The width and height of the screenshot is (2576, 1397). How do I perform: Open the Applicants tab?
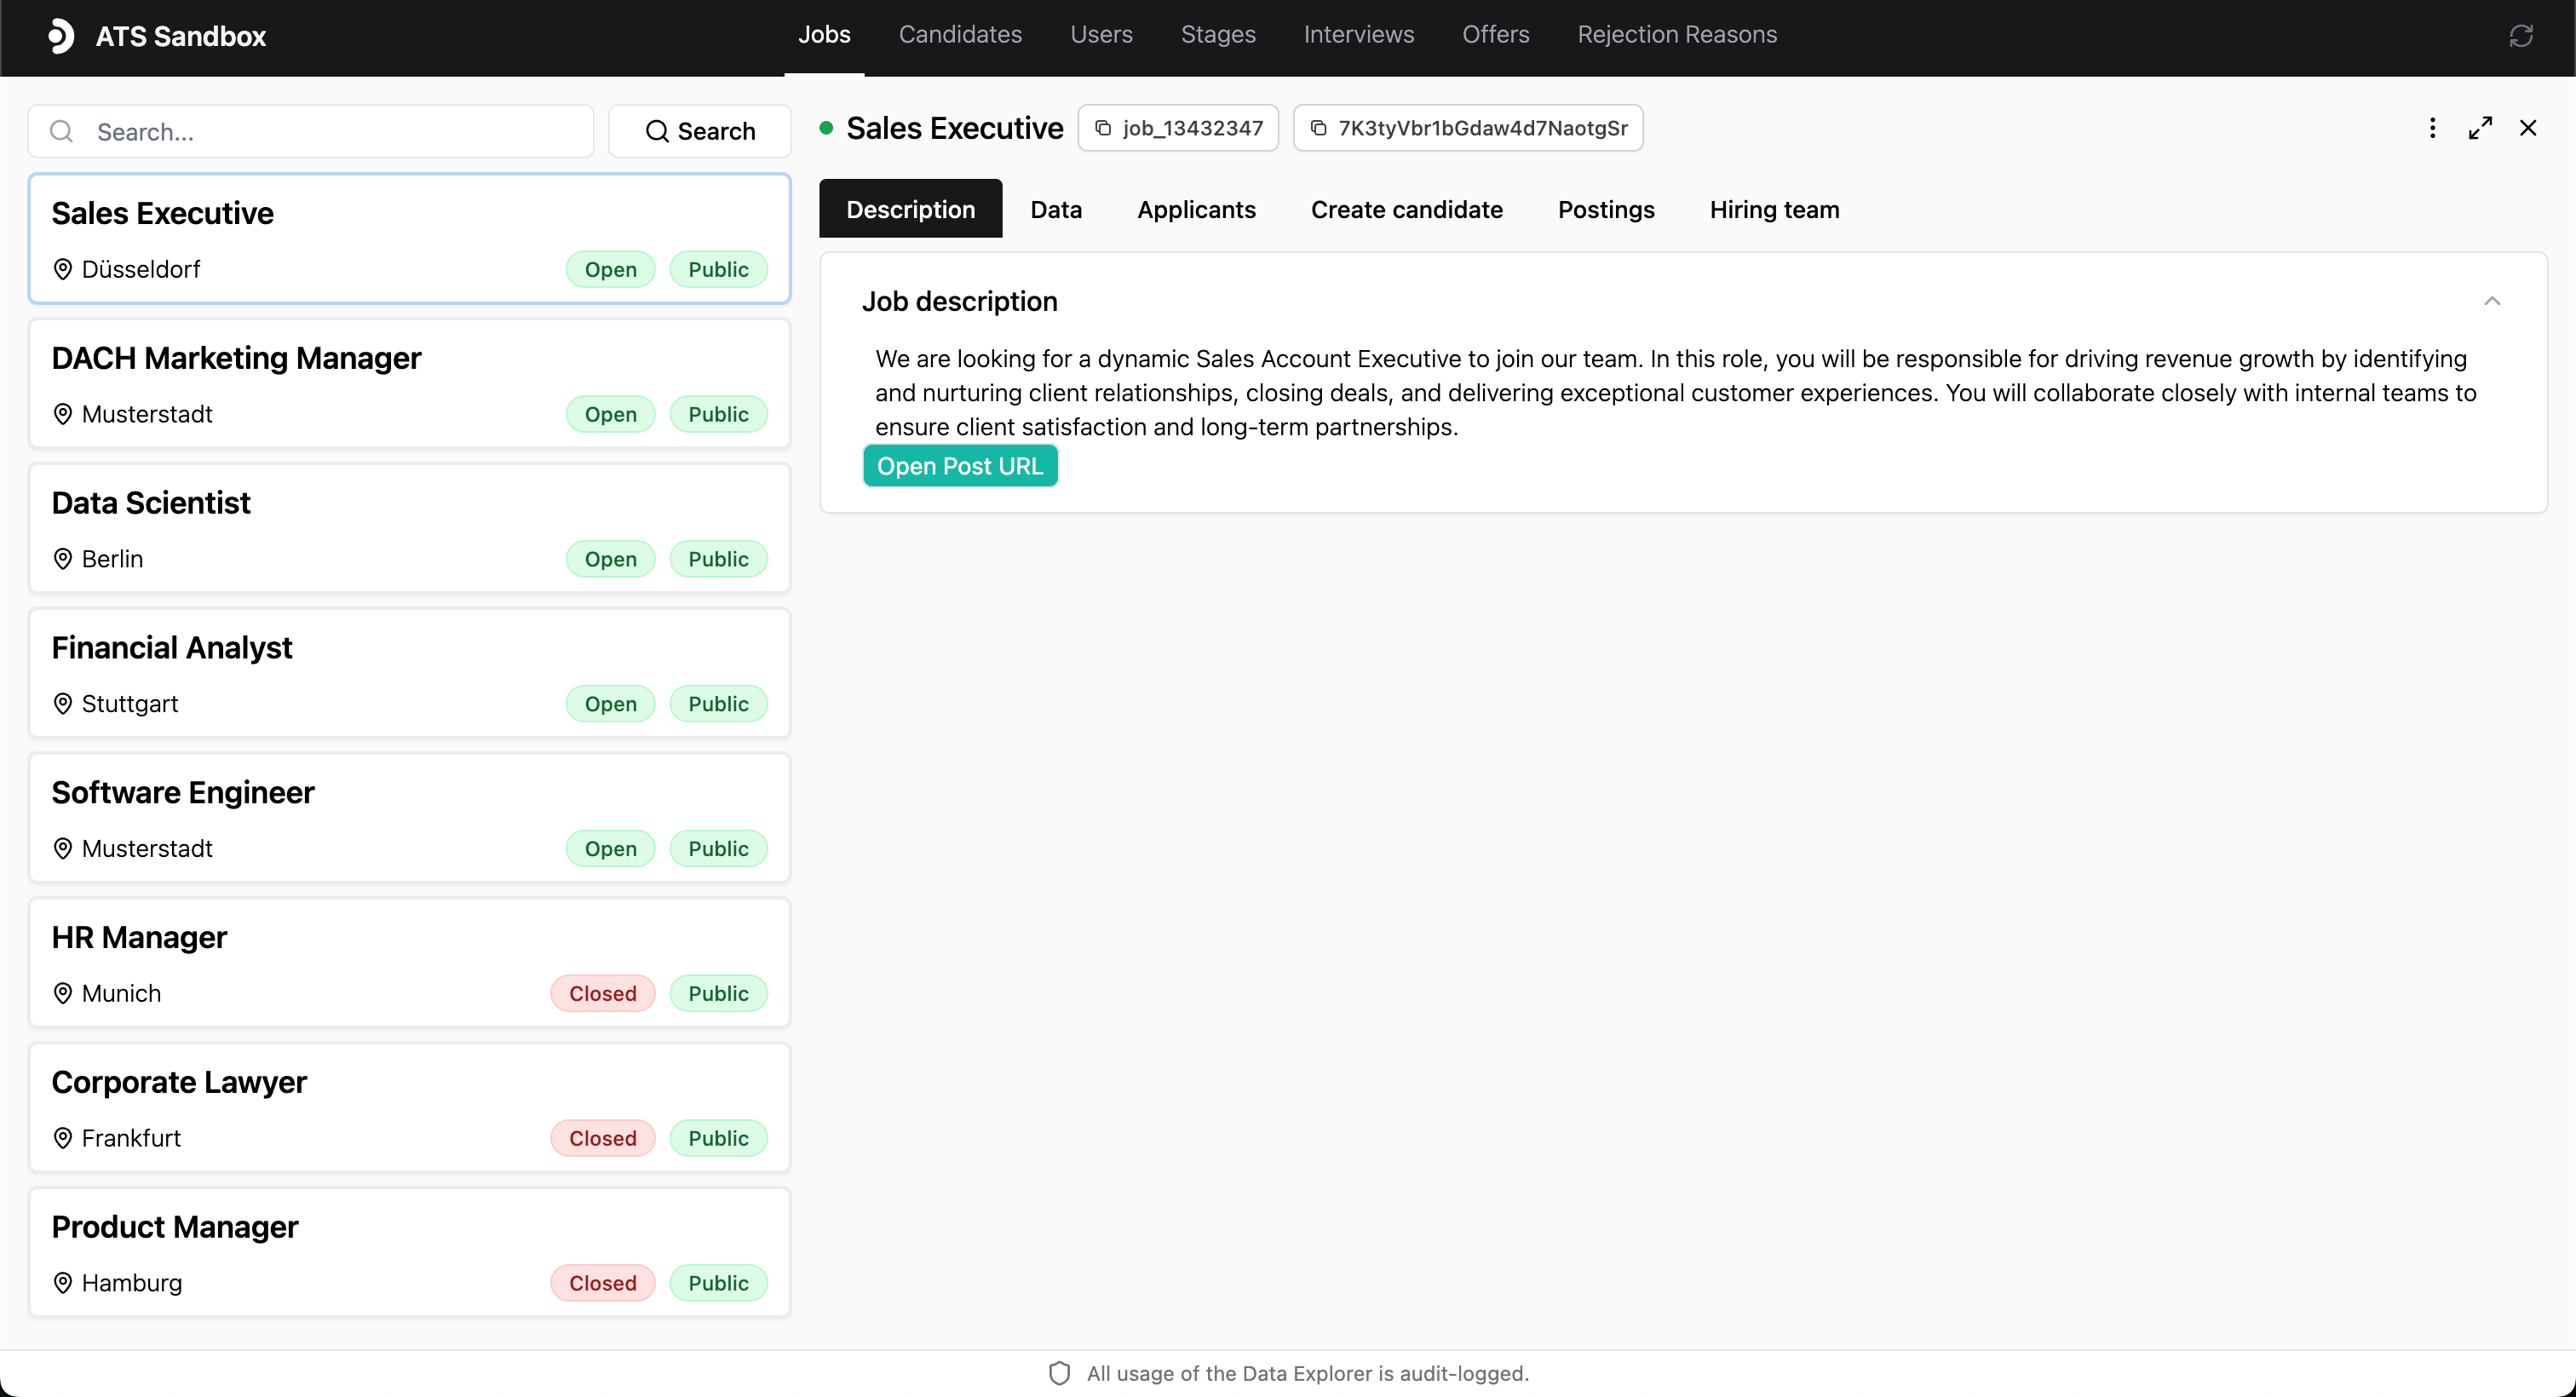(1196, 209)
